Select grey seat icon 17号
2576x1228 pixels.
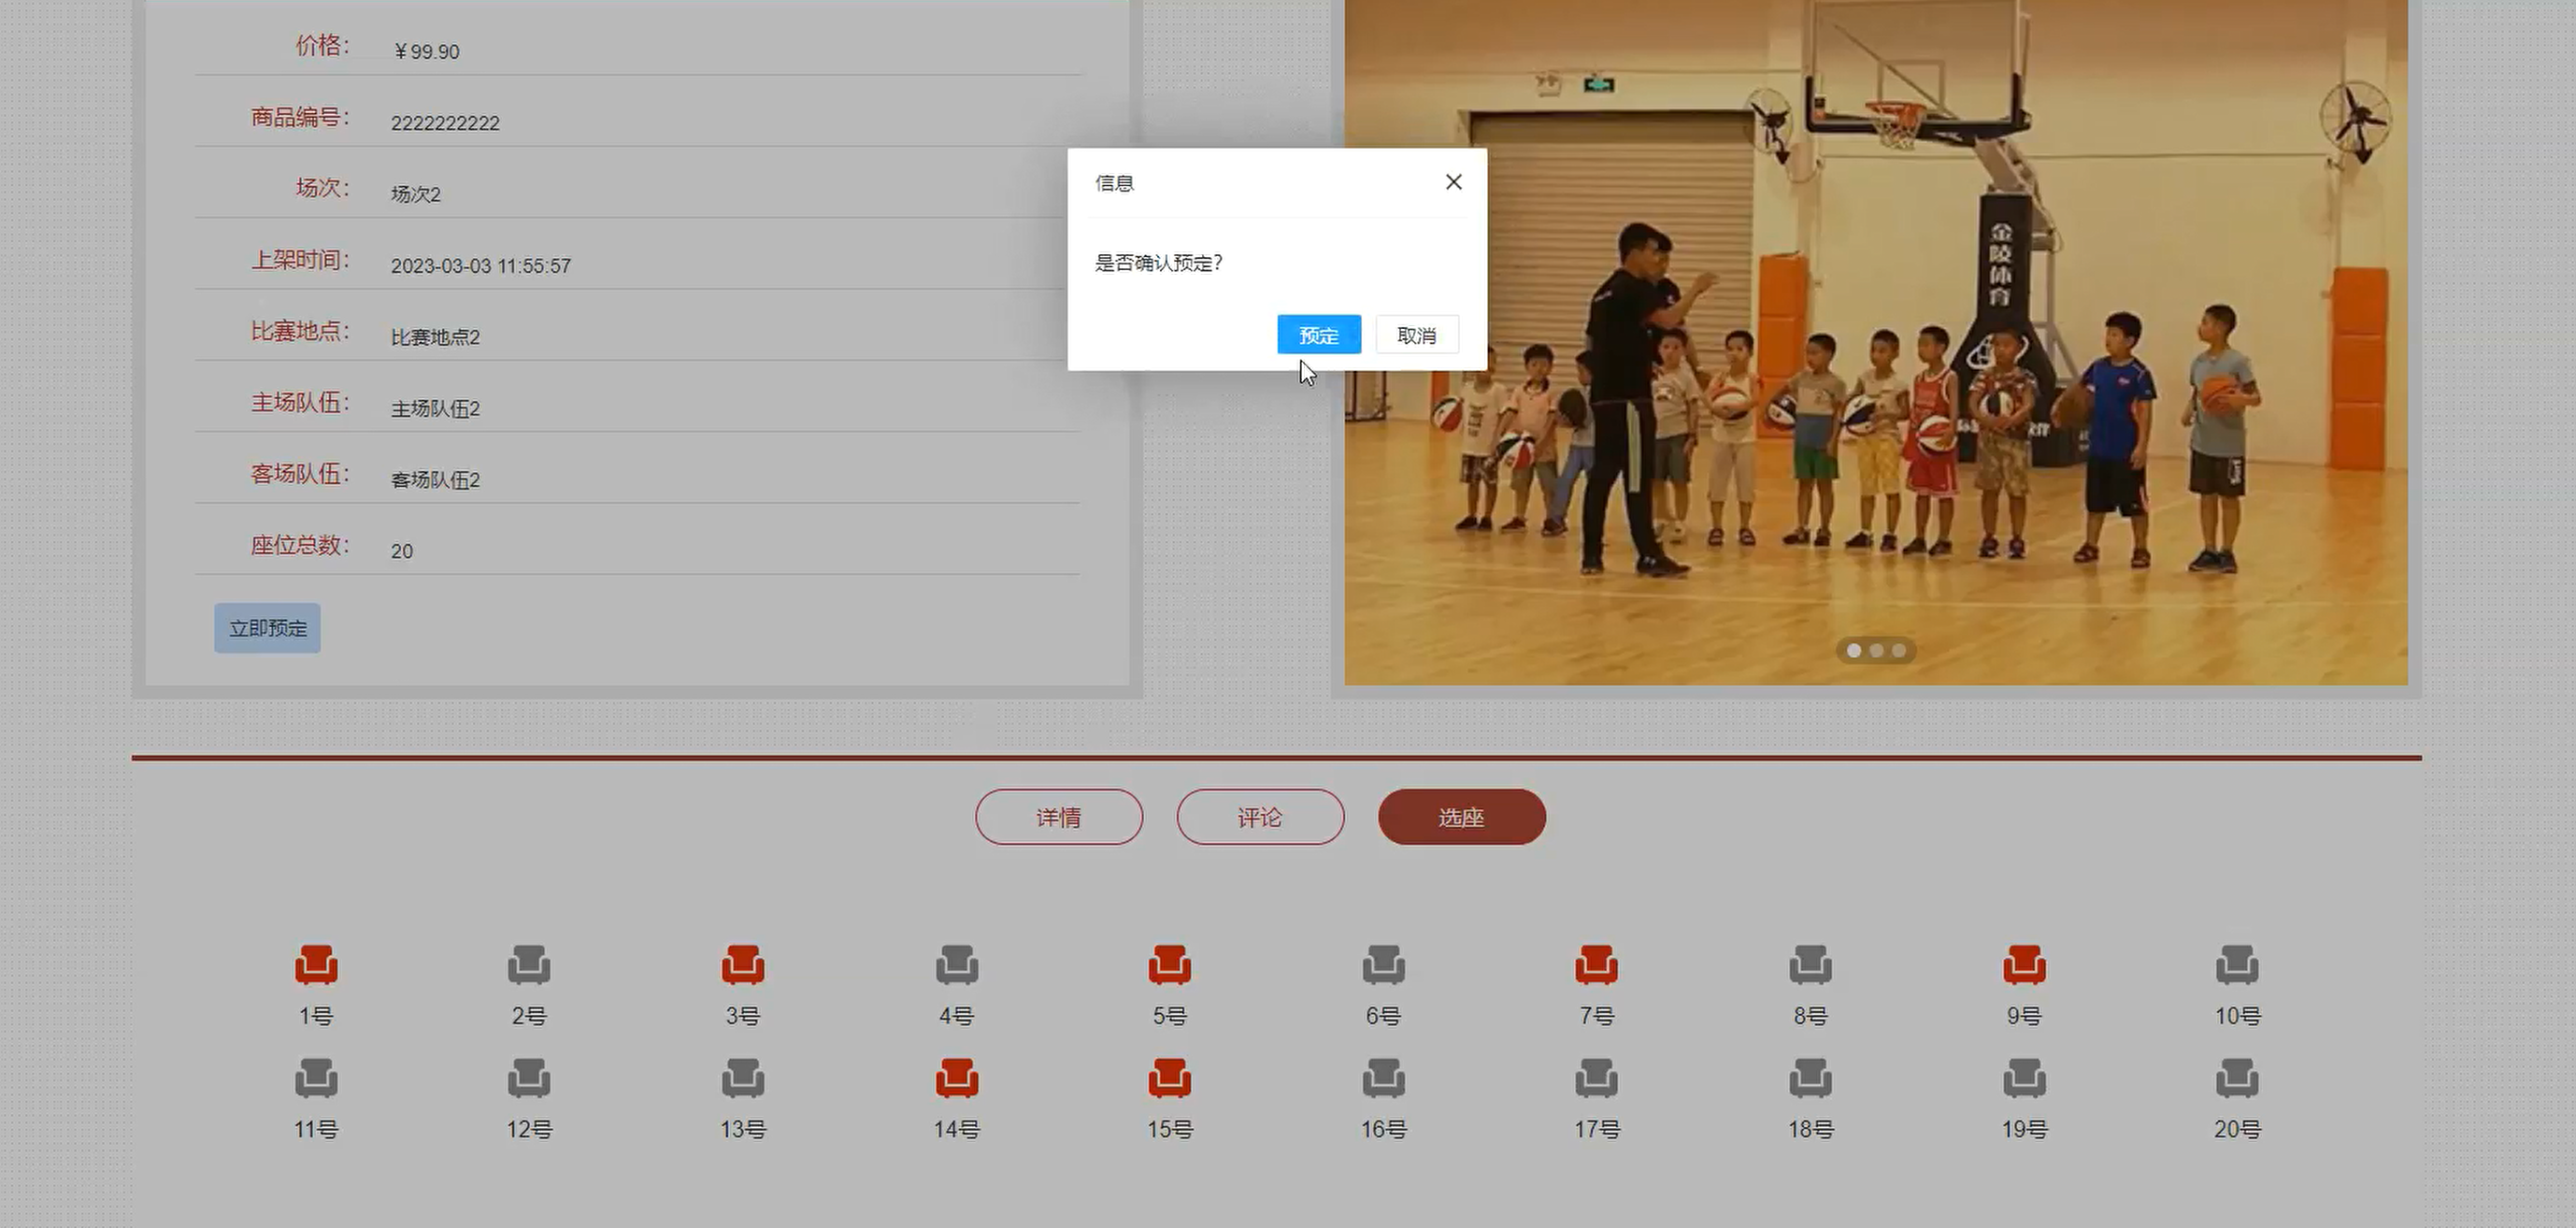point(1597,1078)
